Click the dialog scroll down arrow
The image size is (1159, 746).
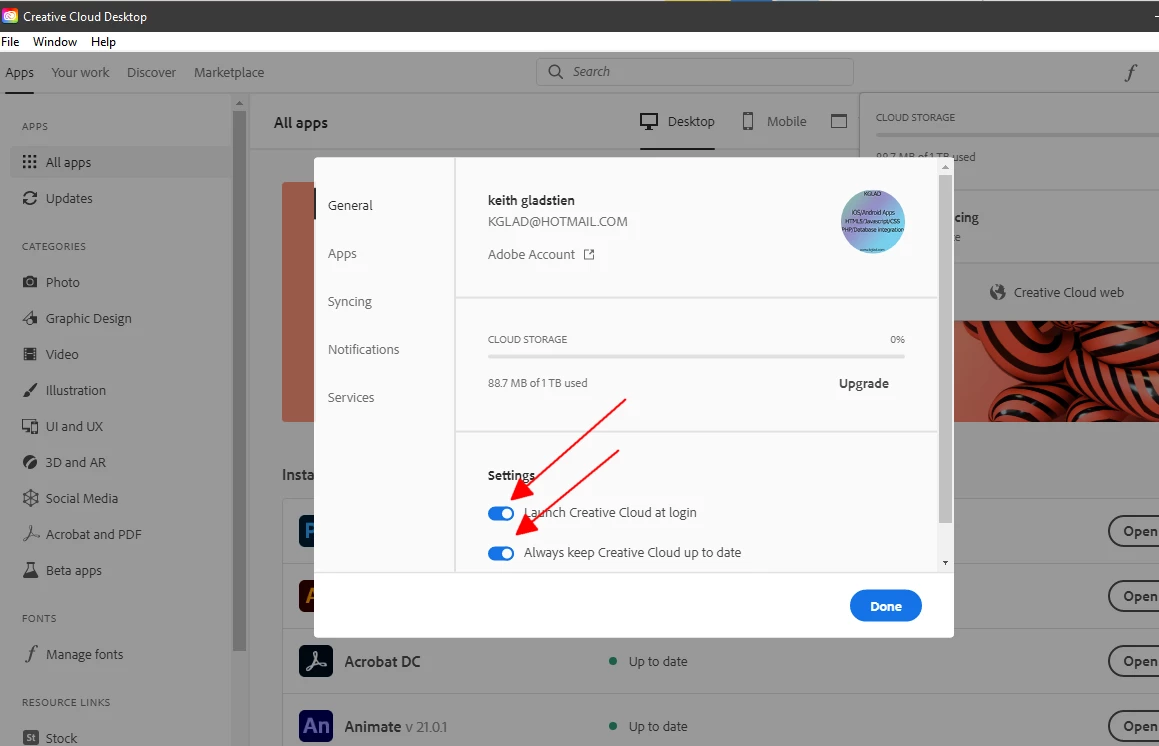point(945,563)
